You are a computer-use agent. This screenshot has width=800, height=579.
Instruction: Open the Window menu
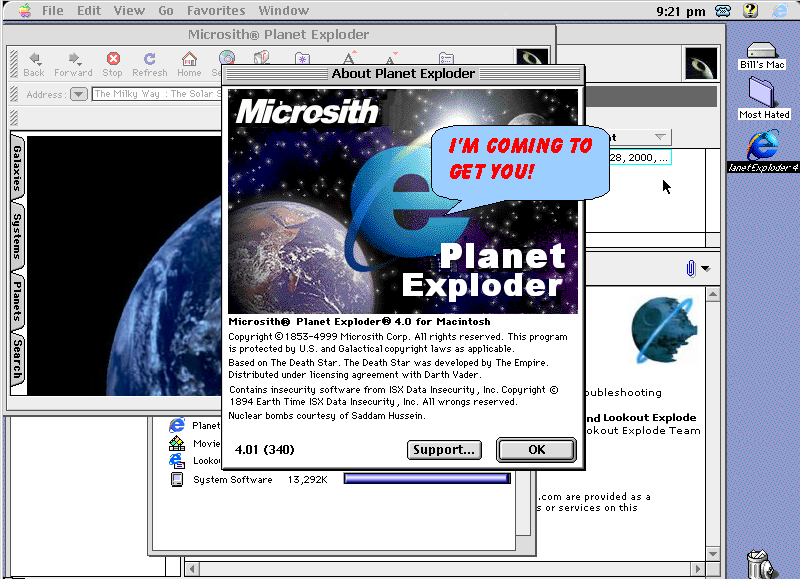click(283, 10)
